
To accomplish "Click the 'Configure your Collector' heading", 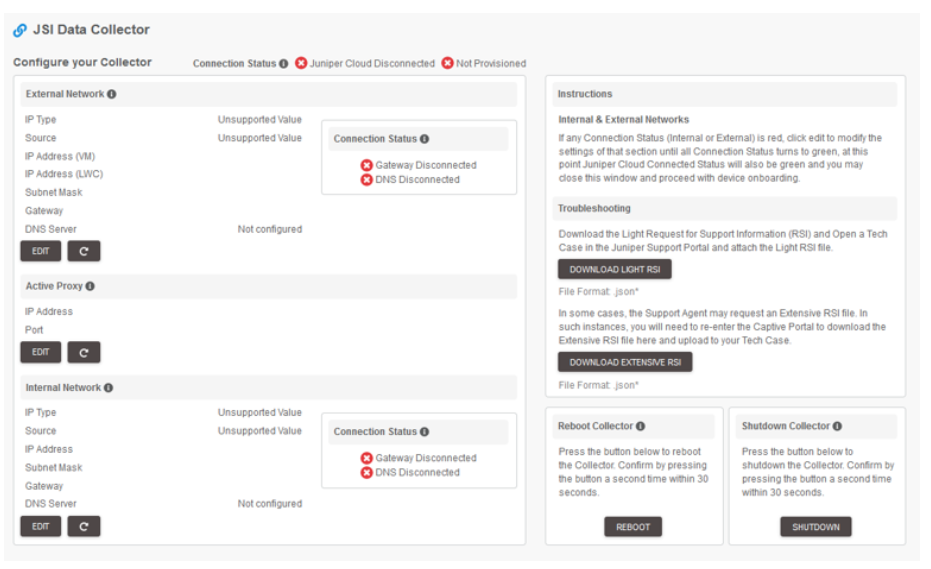I will point(83,62).
